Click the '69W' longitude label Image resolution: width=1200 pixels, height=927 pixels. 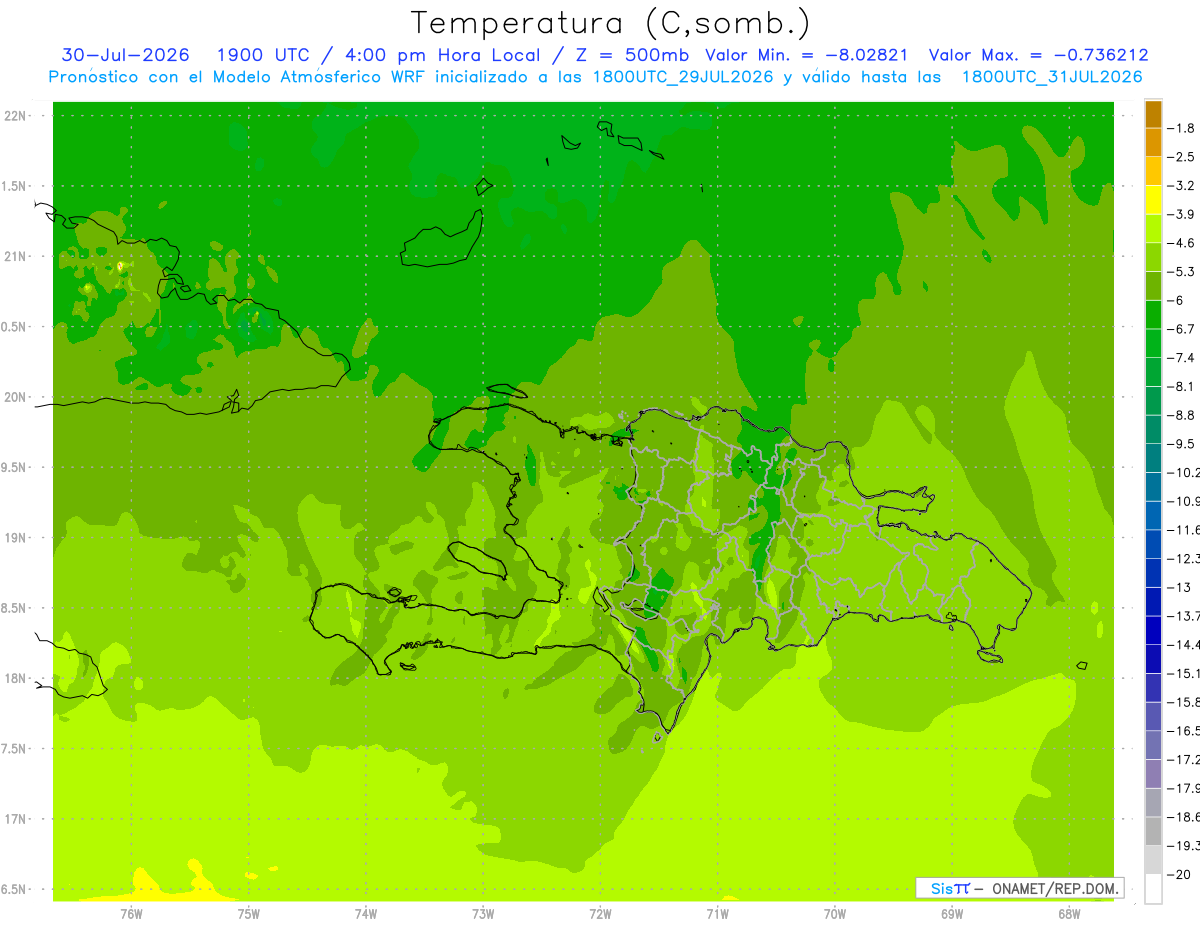[x=952, y=914]
